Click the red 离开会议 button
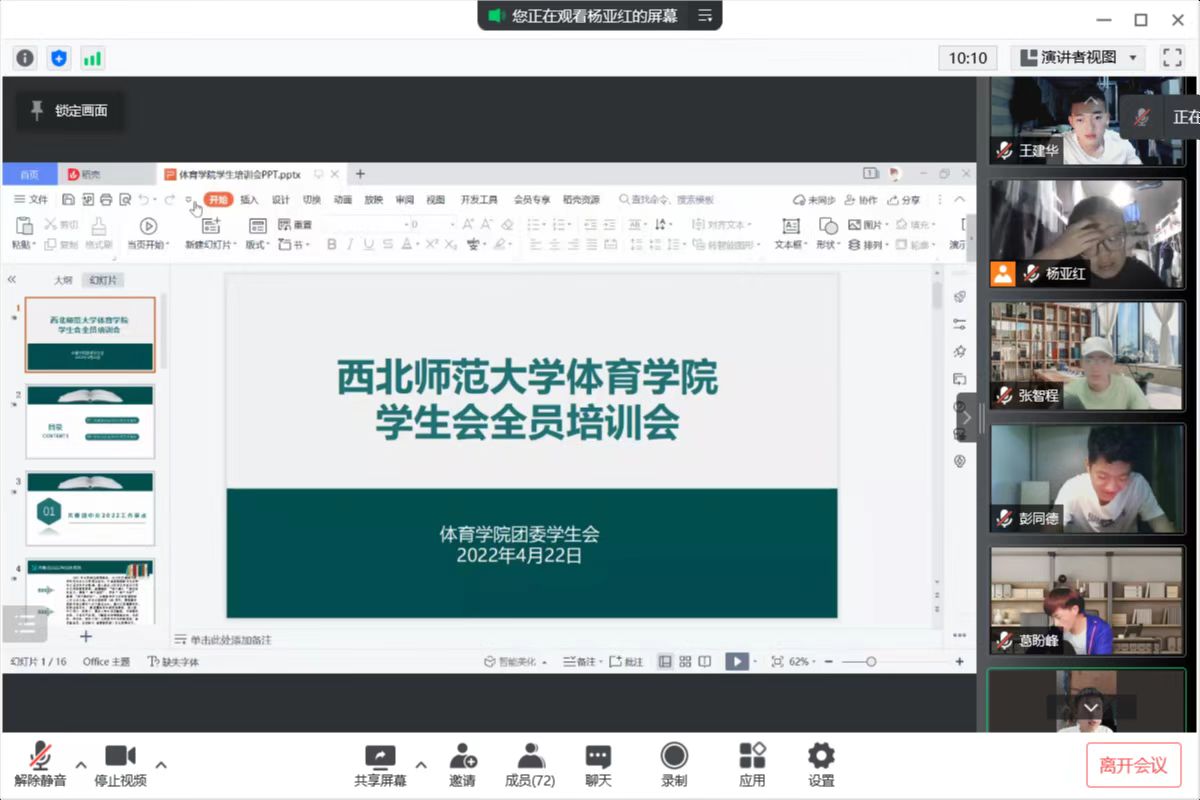1200x800 pixels. (x=1133, y=765)
